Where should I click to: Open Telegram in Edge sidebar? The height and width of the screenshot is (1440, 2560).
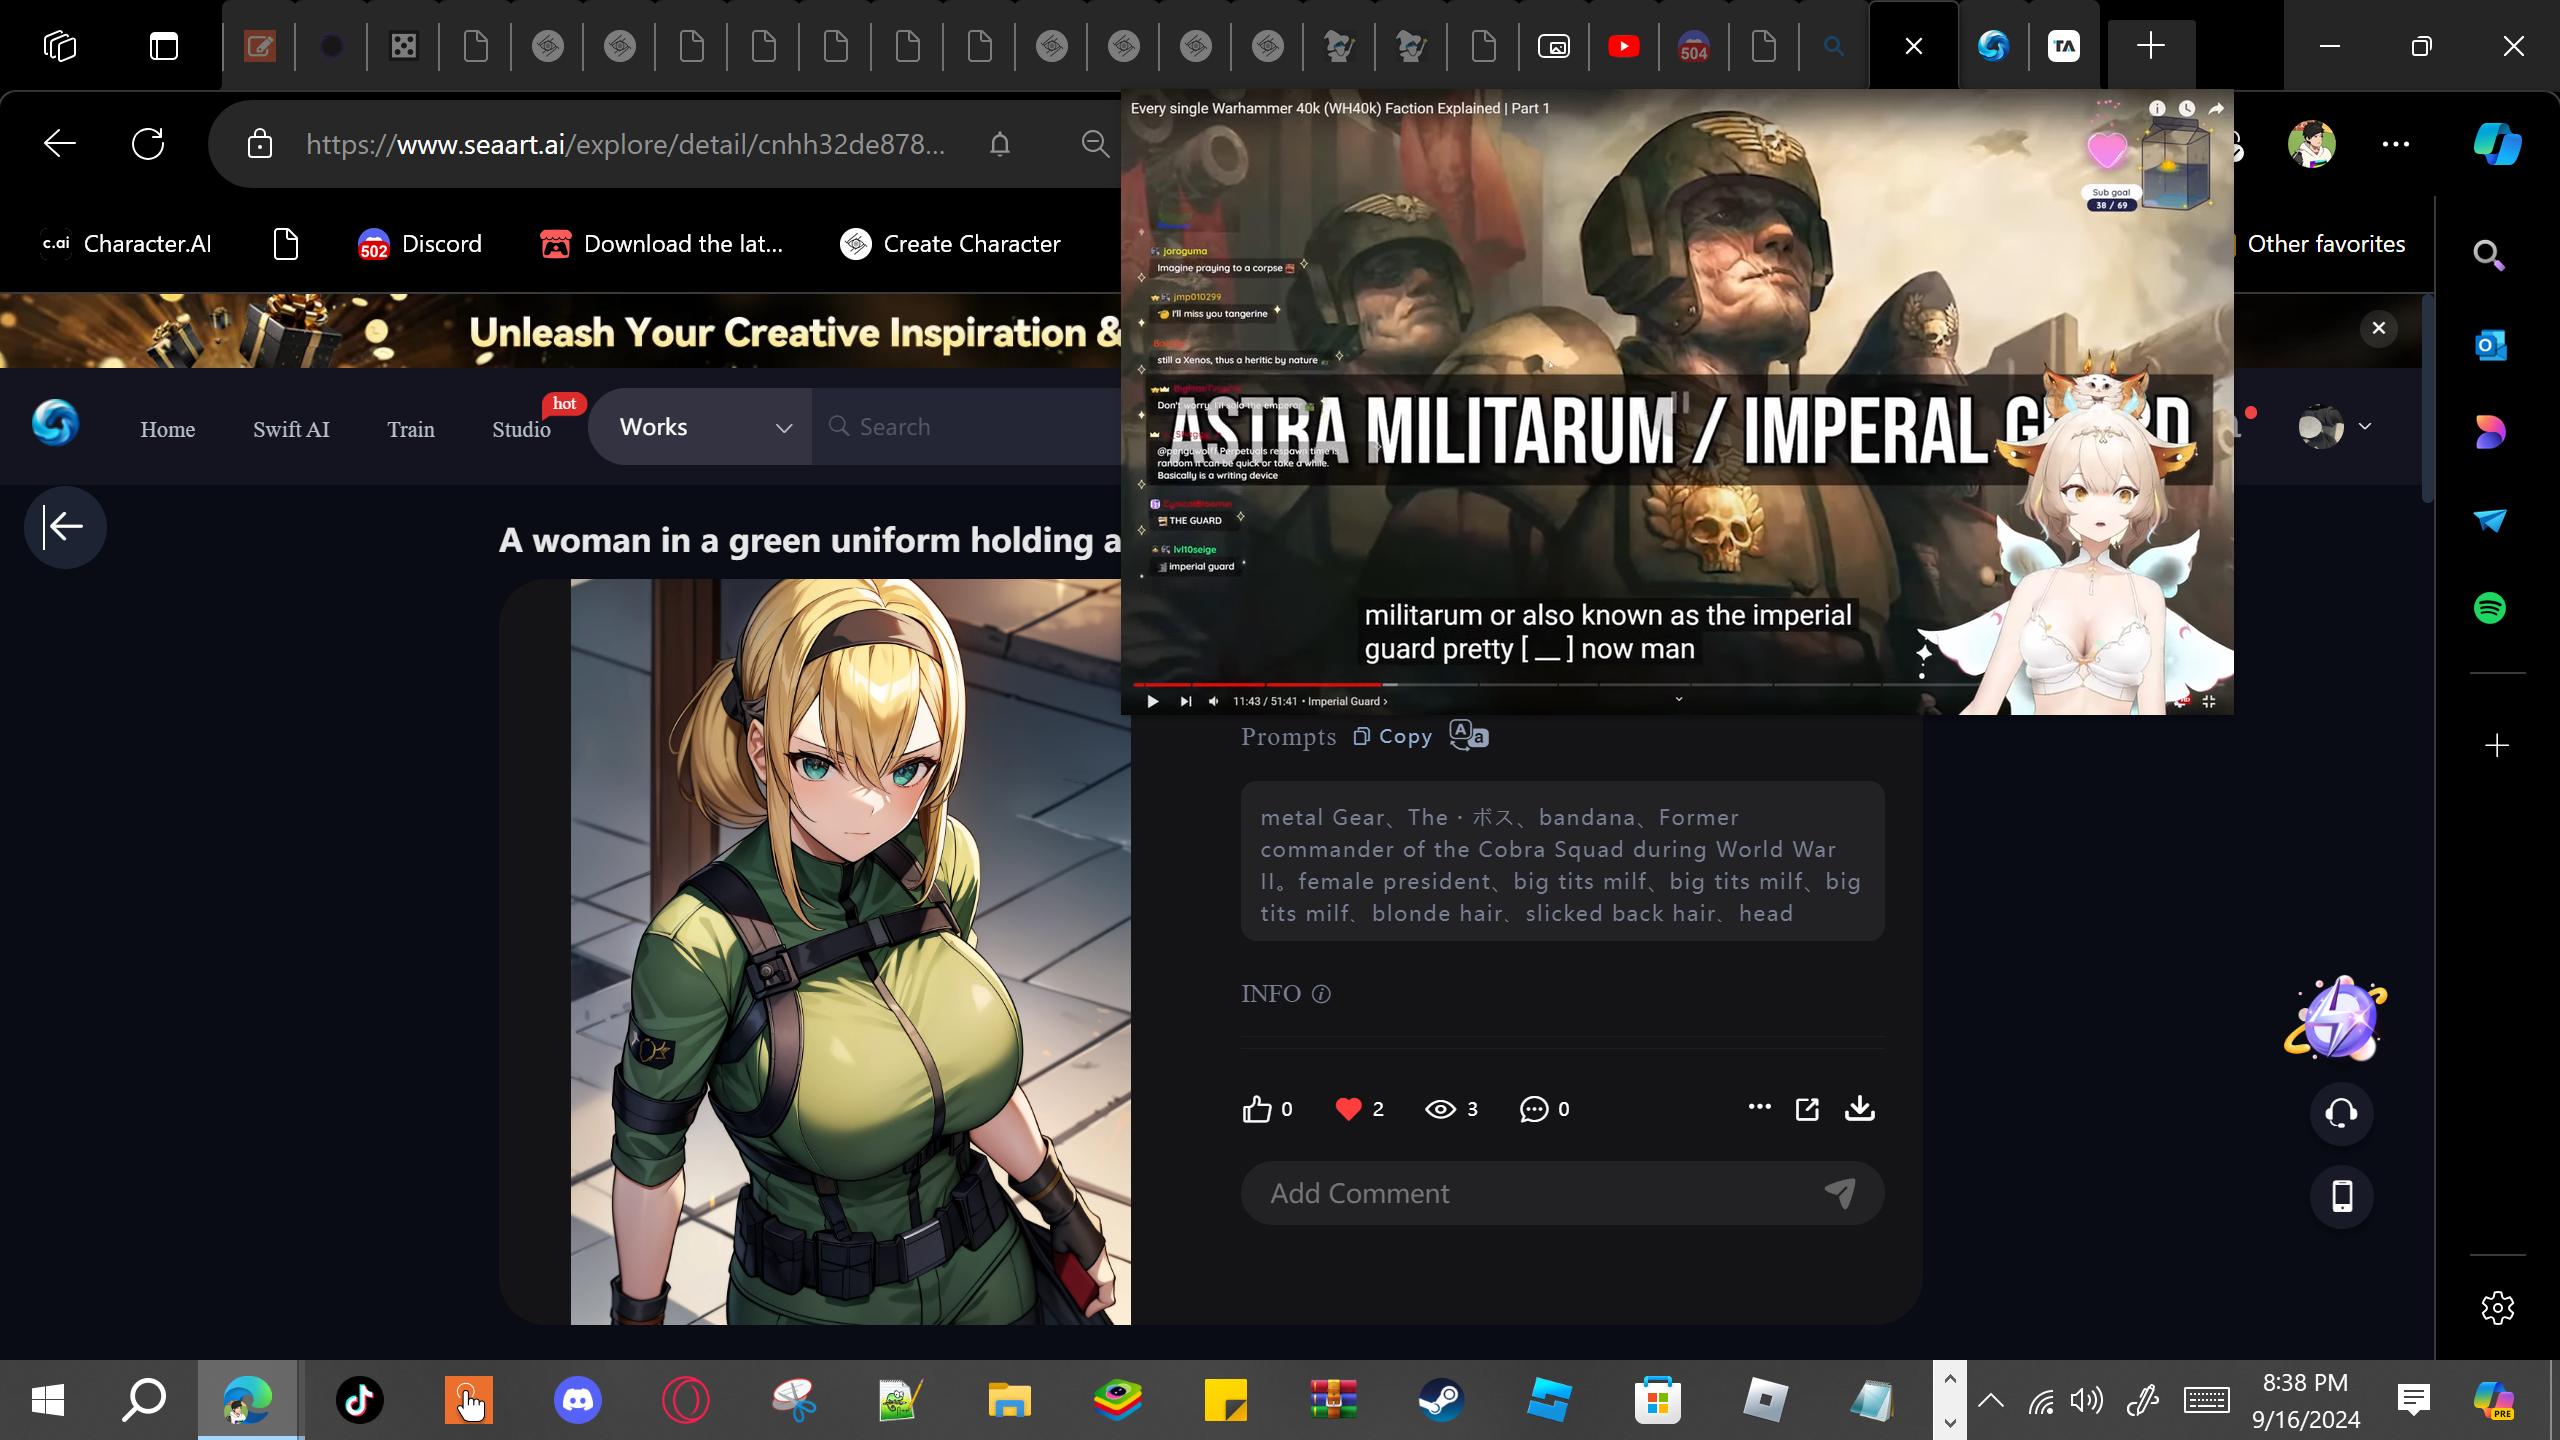[x=2489, y=520]
